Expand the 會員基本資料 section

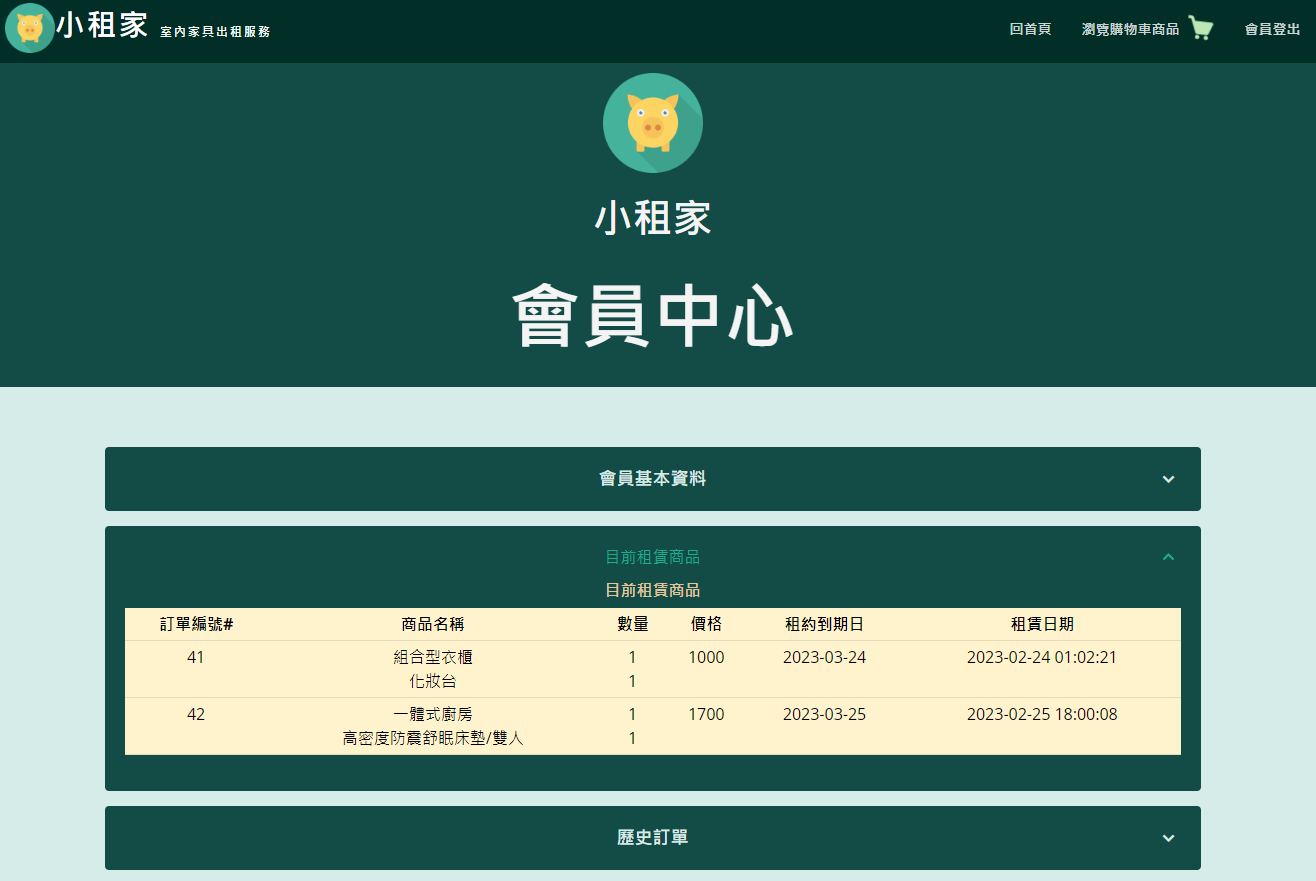click(x=653, y=479)
